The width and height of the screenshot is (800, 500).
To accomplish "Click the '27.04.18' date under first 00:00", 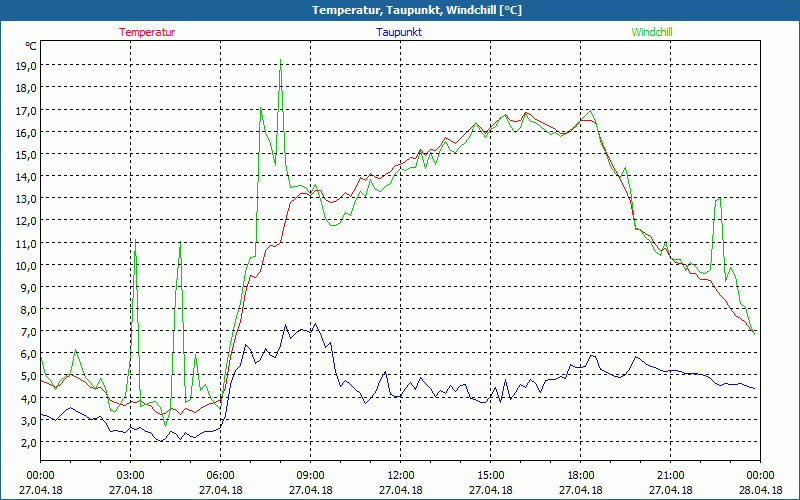I will tap(40, 490).
